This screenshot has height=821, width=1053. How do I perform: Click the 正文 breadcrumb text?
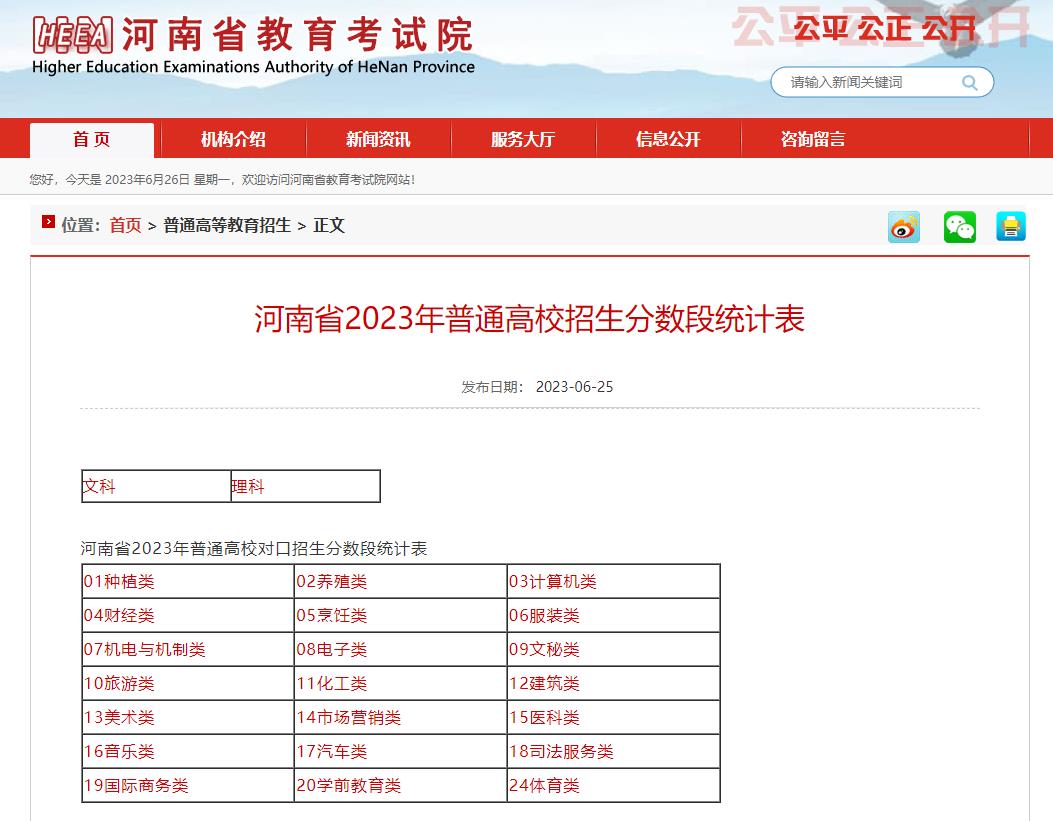click(329, 226)
